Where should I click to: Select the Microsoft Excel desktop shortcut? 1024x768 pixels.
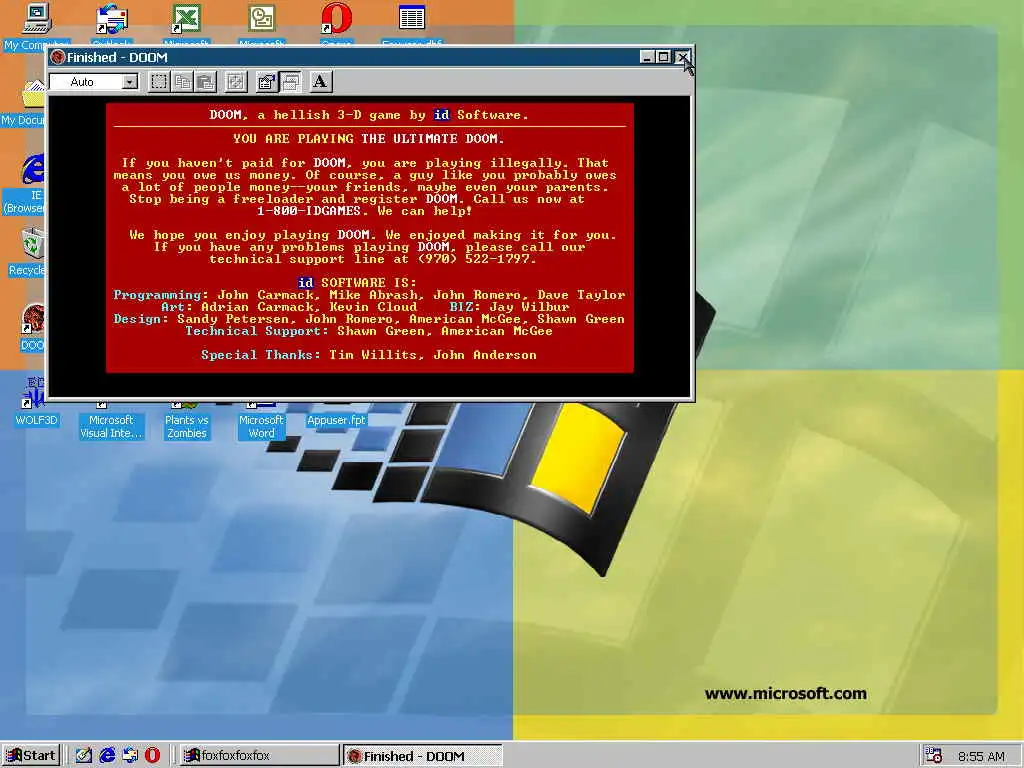(x=186, y=25)
